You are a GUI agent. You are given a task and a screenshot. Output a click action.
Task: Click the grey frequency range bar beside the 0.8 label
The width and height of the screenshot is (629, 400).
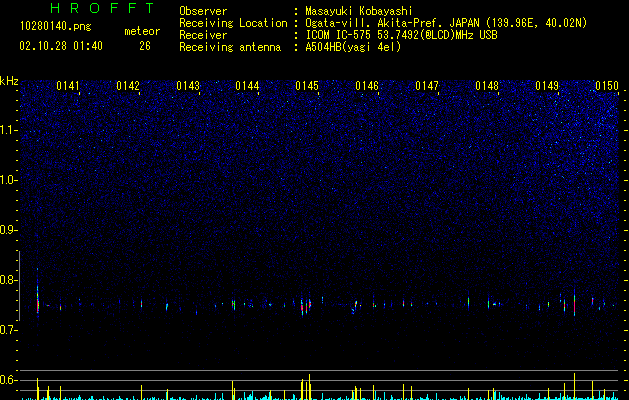click(x=19, y=286)
